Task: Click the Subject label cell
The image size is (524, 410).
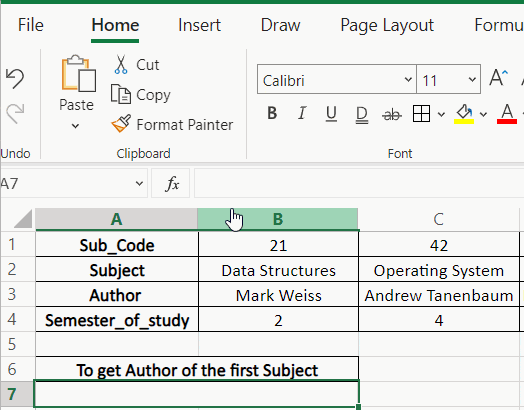Action: click(117, 269)
